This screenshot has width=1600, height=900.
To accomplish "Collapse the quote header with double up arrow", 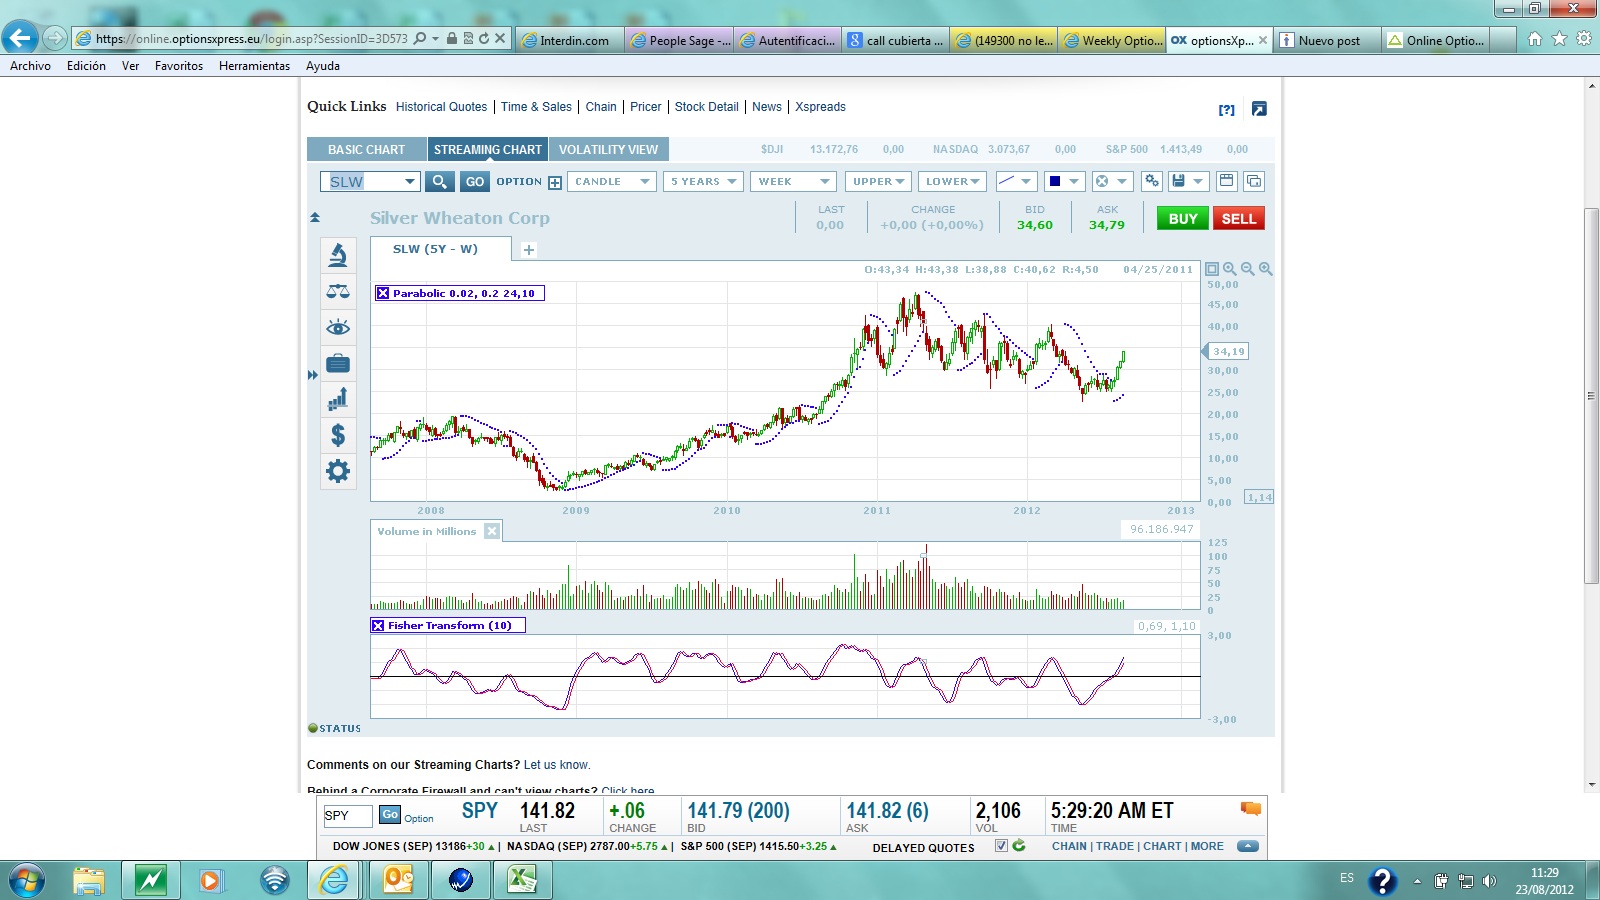I will [x=315, y=217].
